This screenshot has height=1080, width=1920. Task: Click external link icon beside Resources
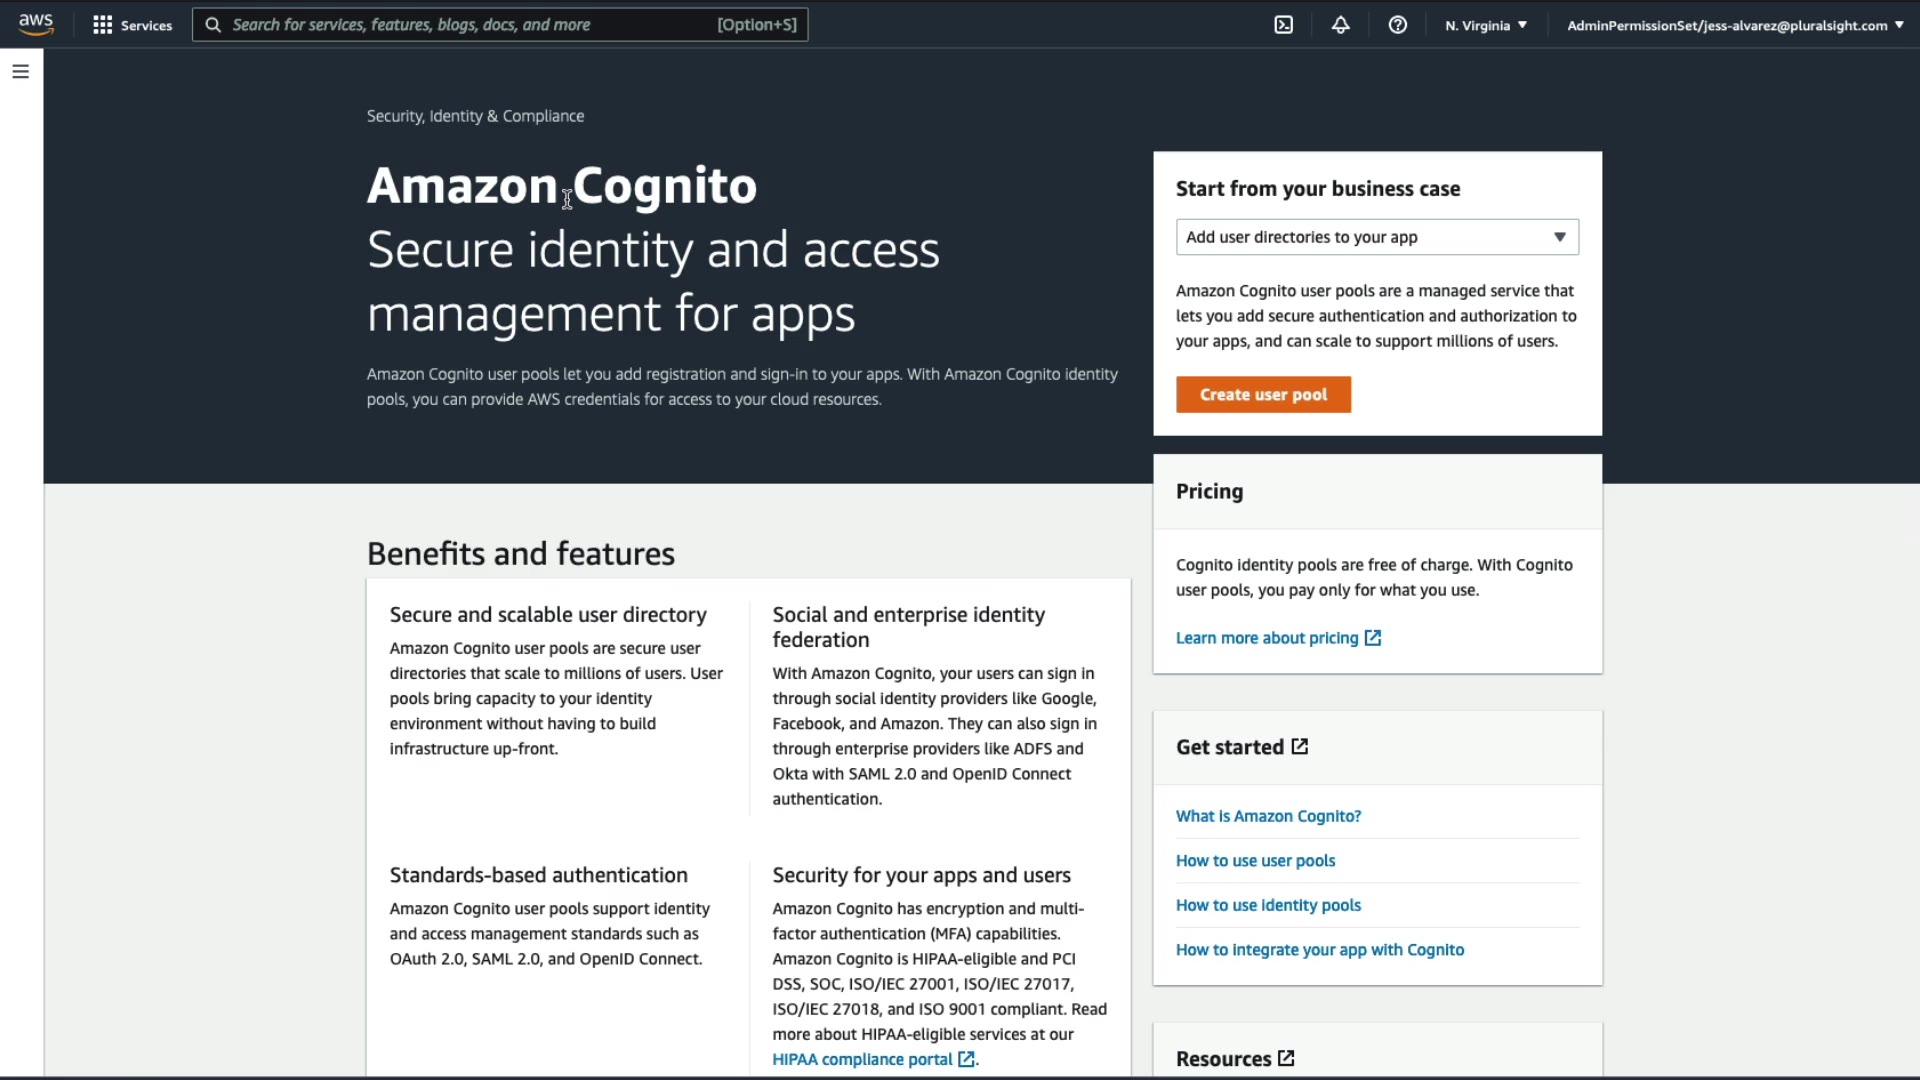tap(1286, 1058)
